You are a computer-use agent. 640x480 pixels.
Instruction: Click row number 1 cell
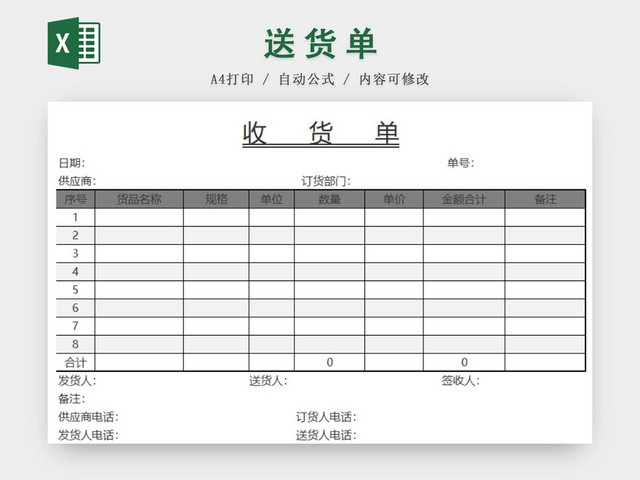[76, 218]
